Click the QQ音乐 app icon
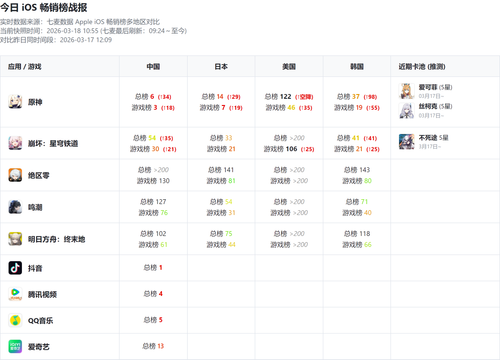The height and width of the screenshot is (360, 500). [x=15, y=320]
